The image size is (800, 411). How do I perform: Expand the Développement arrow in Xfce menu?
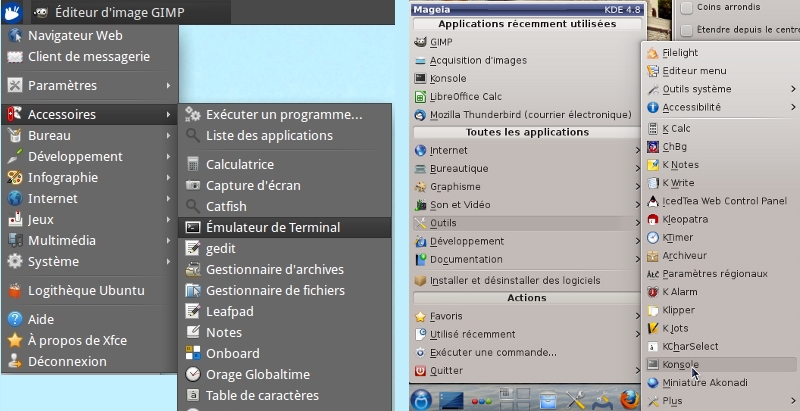coord(168,156)
